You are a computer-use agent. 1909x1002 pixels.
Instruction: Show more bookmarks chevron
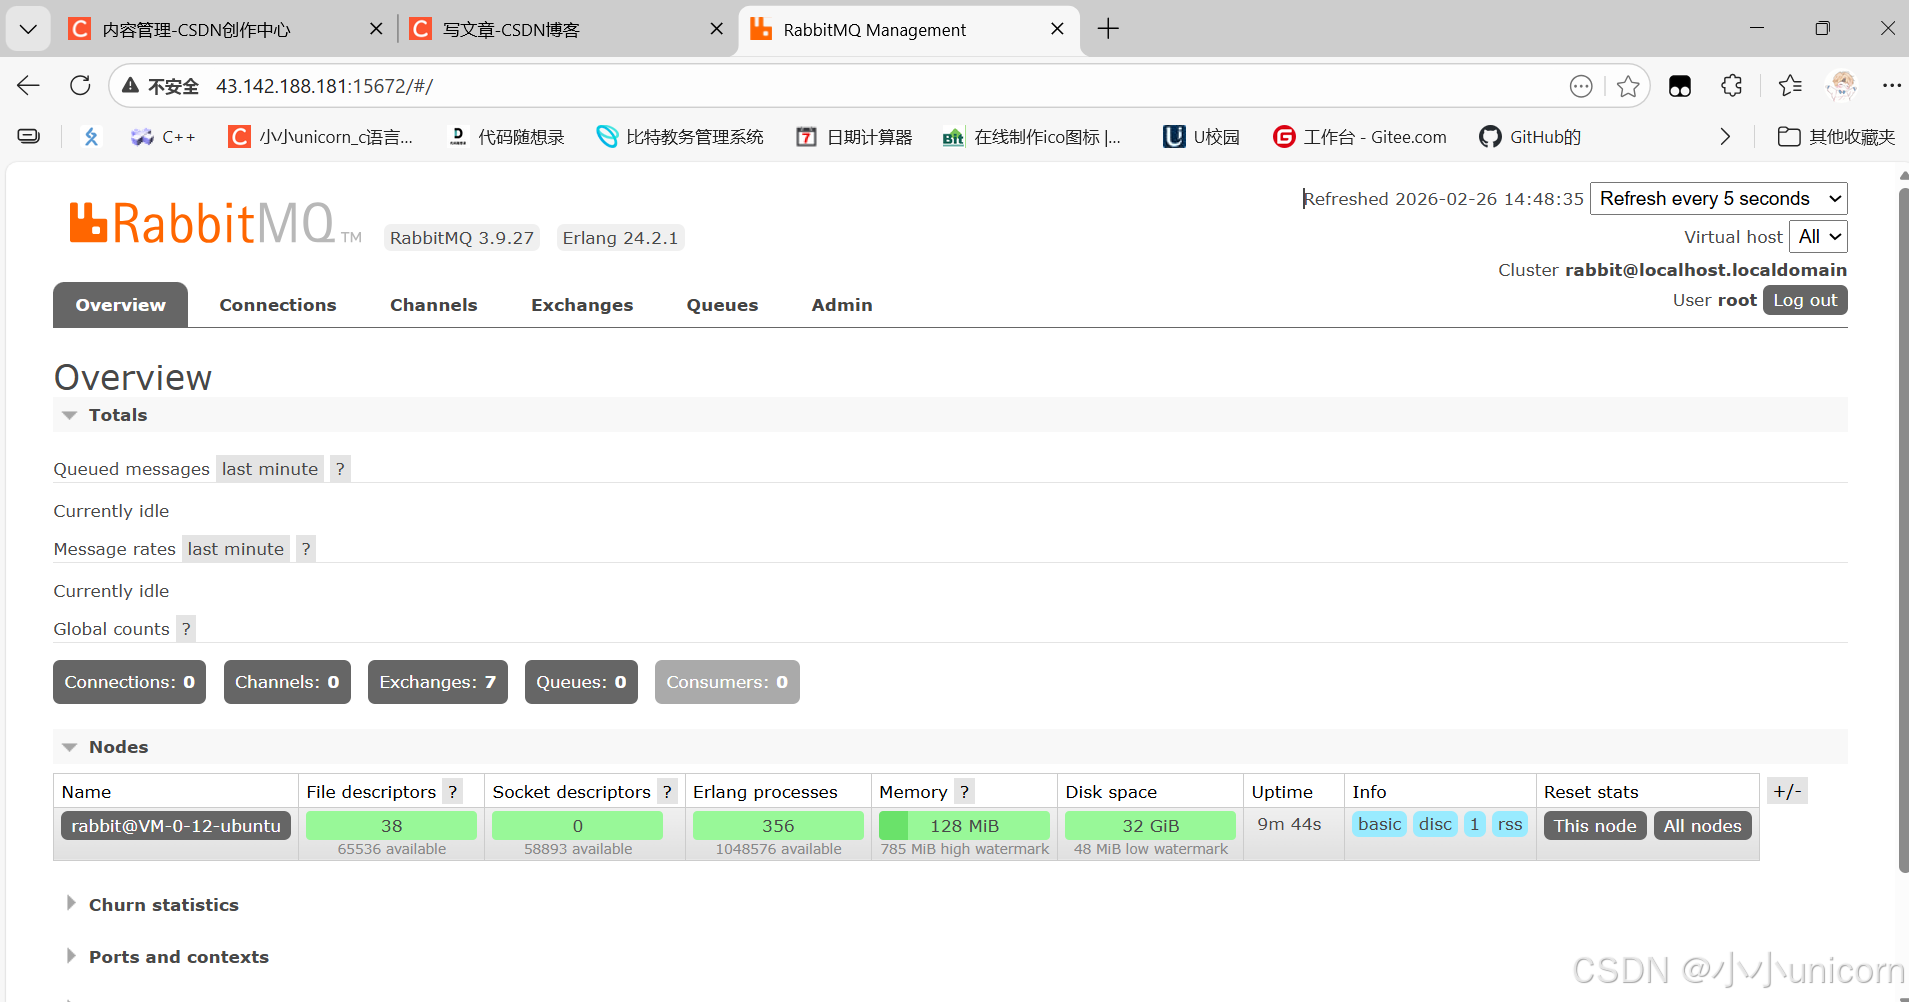(x=1725, y=137)
